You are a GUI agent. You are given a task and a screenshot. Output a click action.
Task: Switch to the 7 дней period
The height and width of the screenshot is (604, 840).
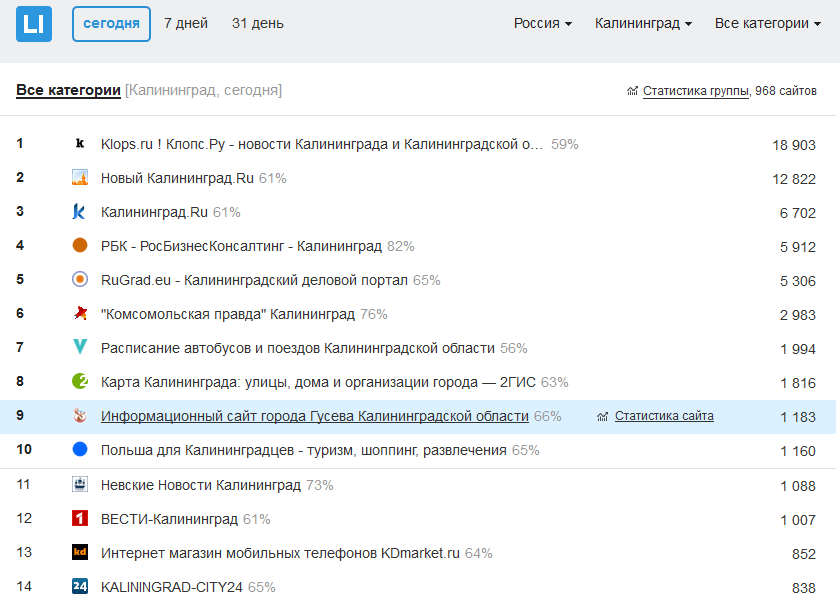186,24
